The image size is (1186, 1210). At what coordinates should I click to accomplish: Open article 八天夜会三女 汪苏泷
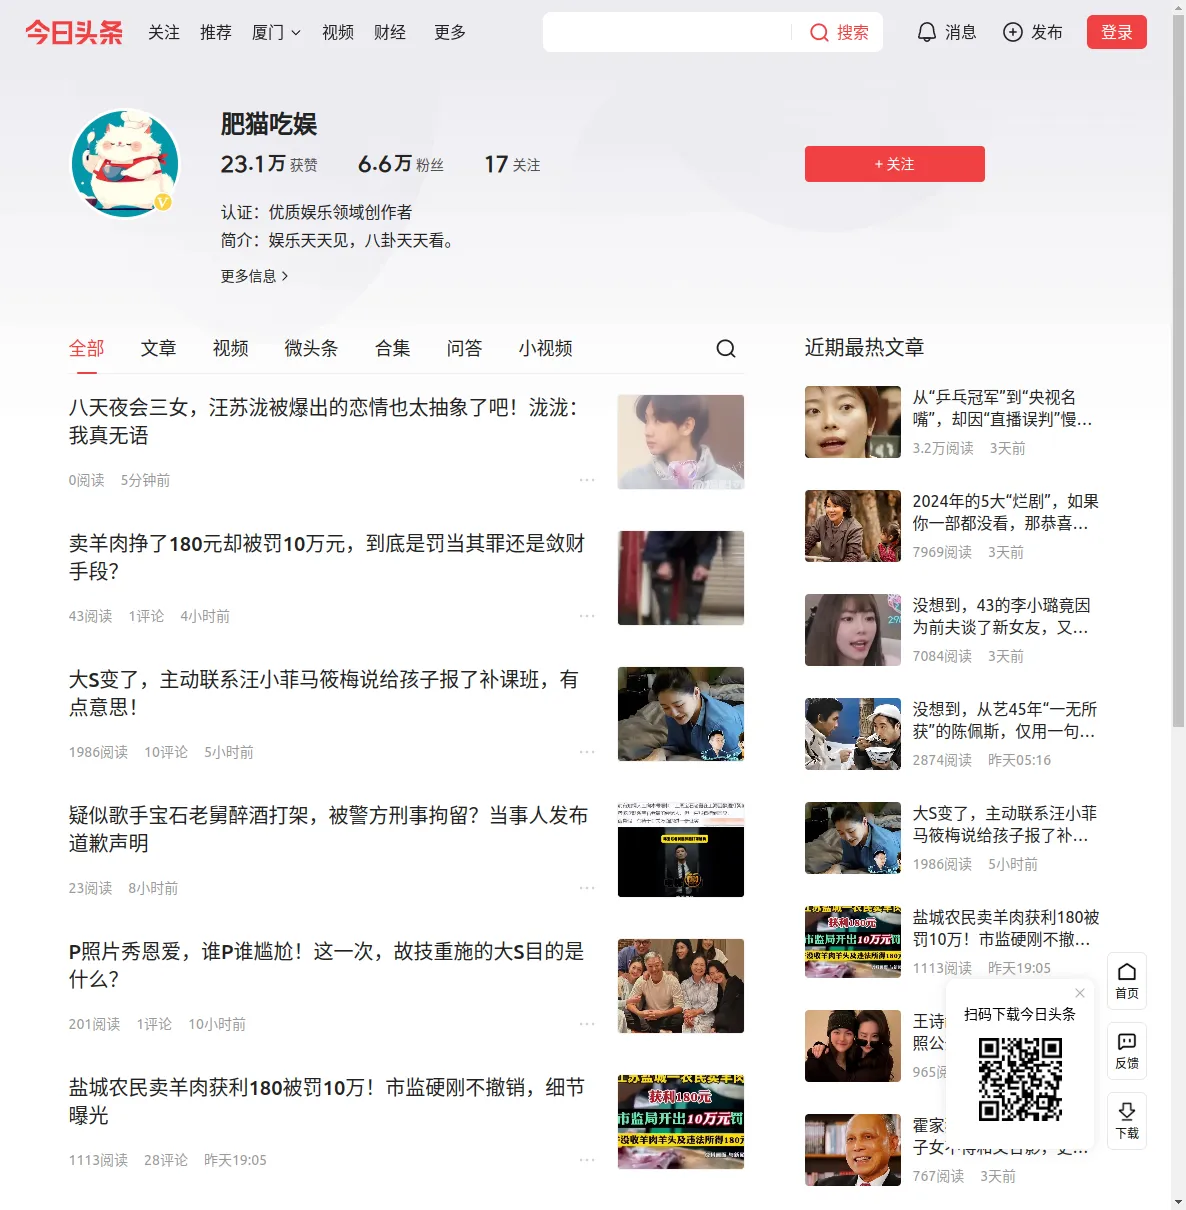(x=323, y=421)
